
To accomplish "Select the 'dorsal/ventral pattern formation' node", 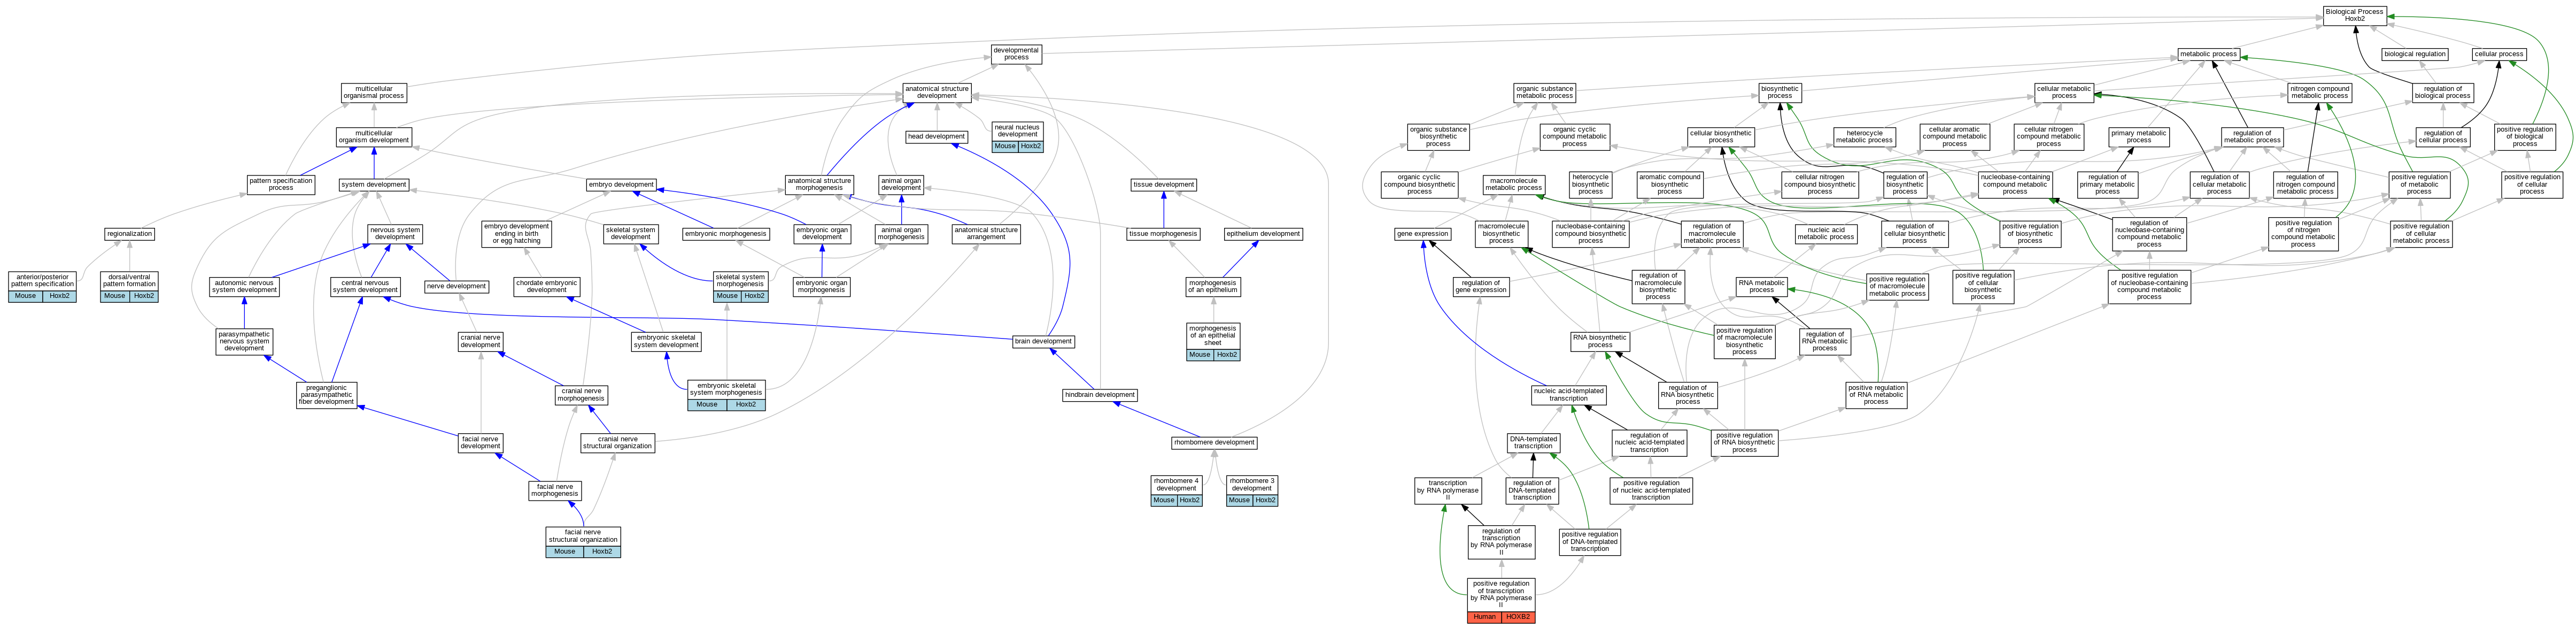I will click(130, 281).
